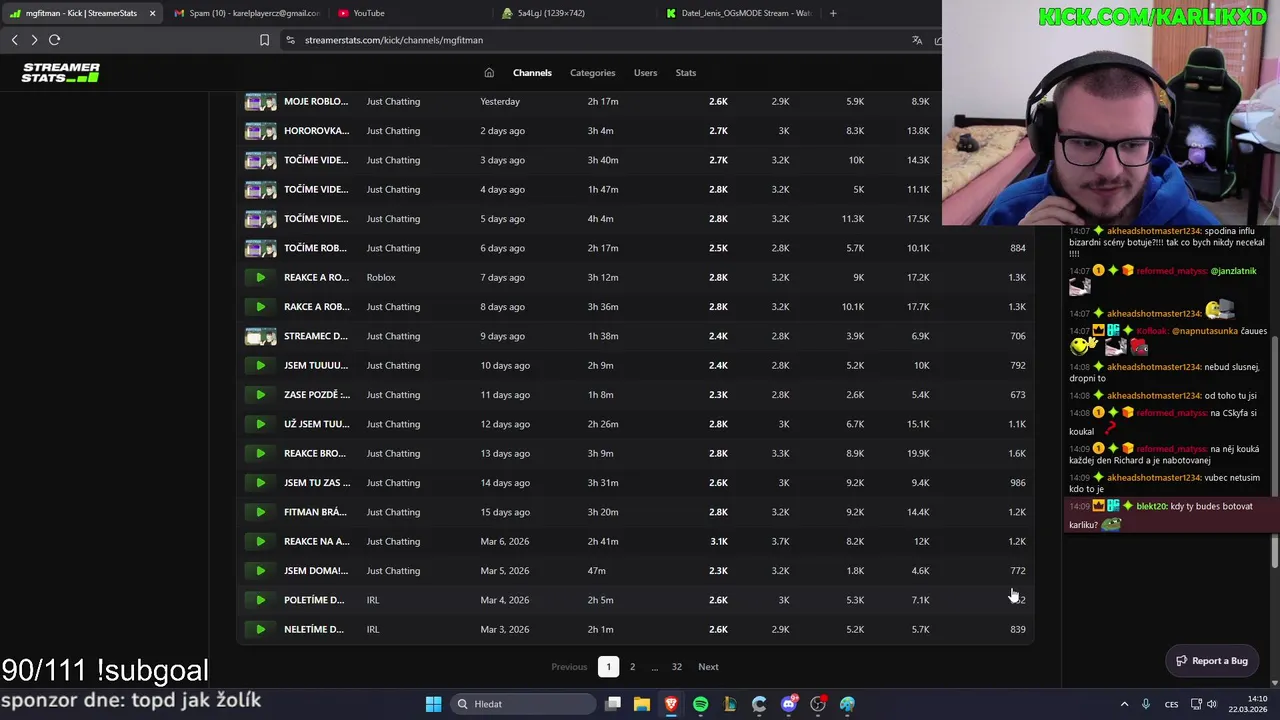Select pagination page 1
This screenshot has height=720, width=1280.
click(608, 667)
